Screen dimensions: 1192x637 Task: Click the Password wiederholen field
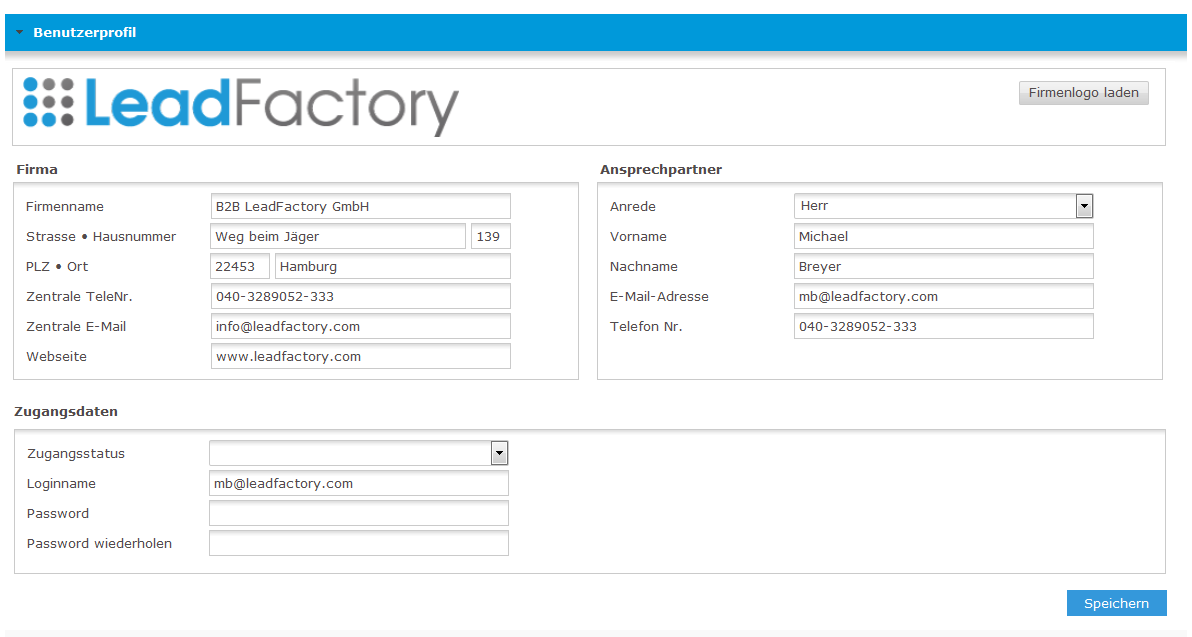pyautogui.click(x=359, y=544)
